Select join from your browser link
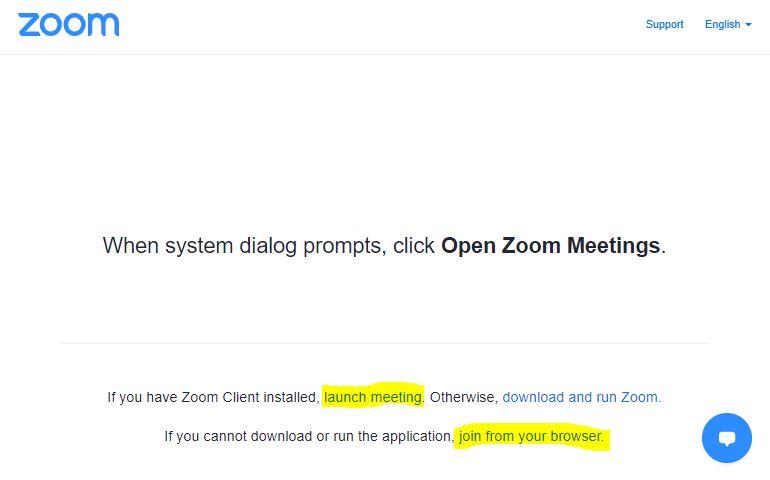This screenshot has height=480, width=770. [531, 436]
